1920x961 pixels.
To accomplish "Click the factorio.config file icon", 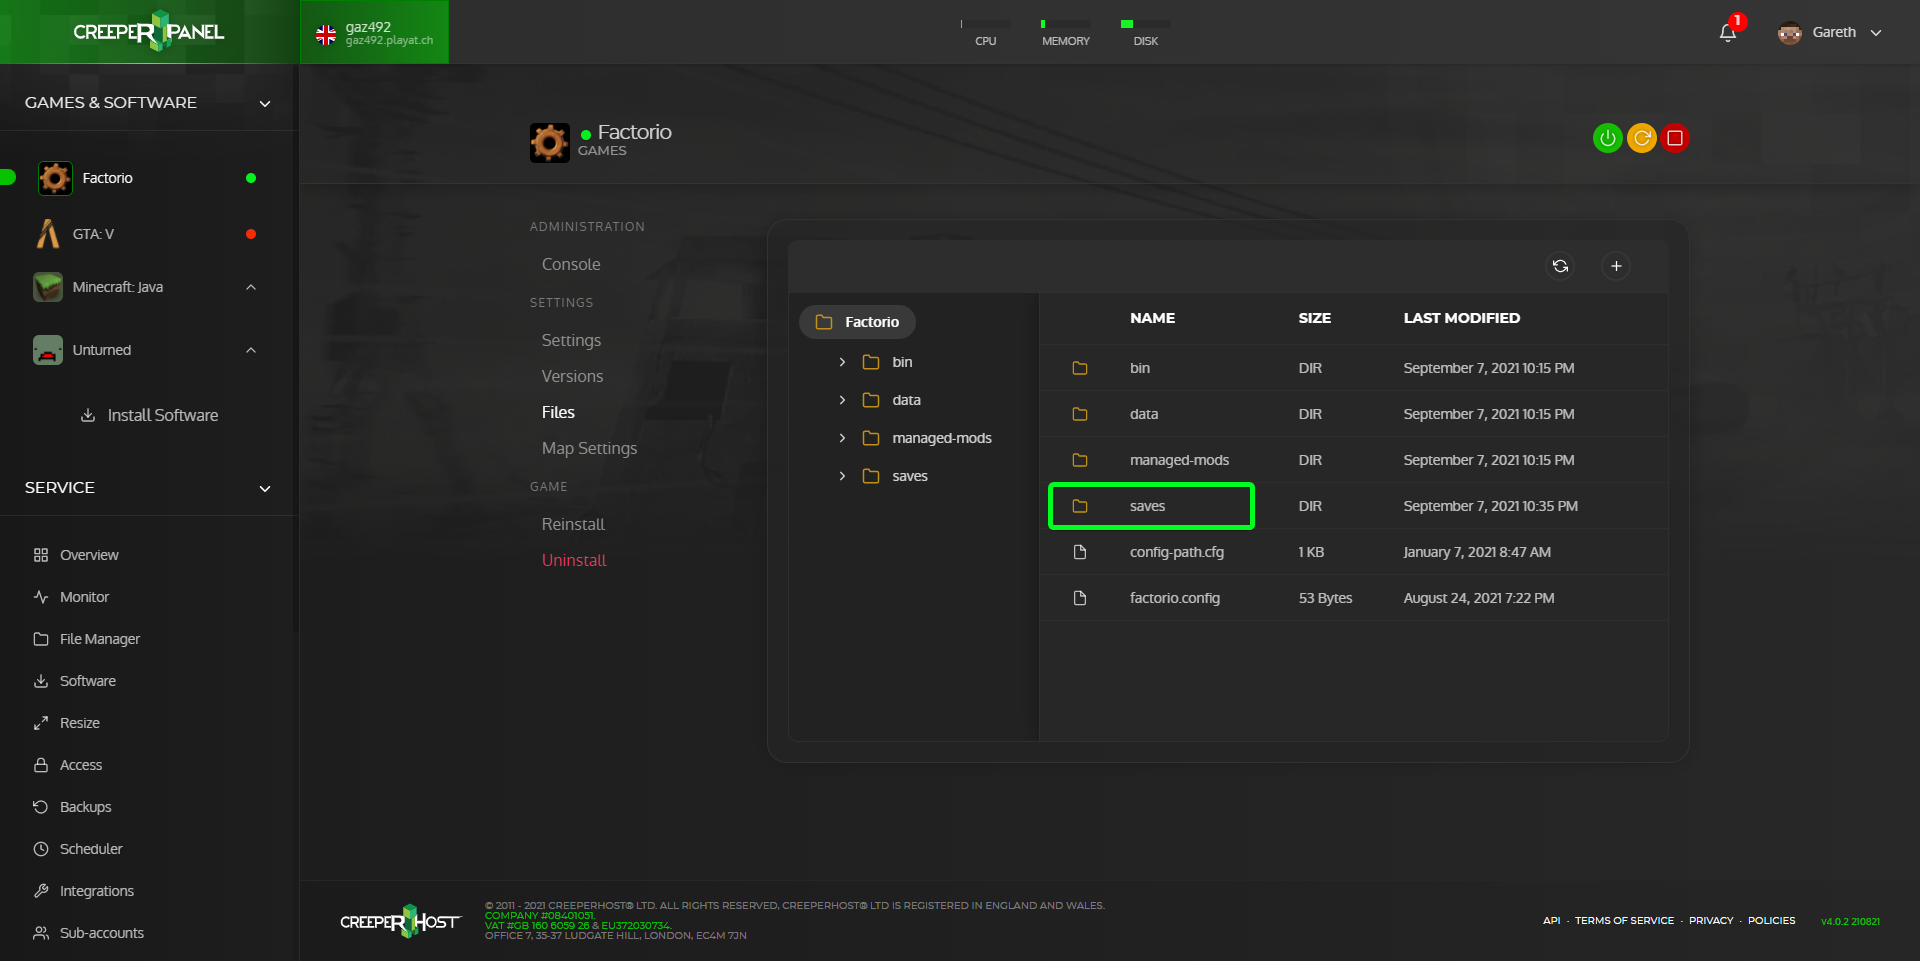I will click(x=1080, y=598).
